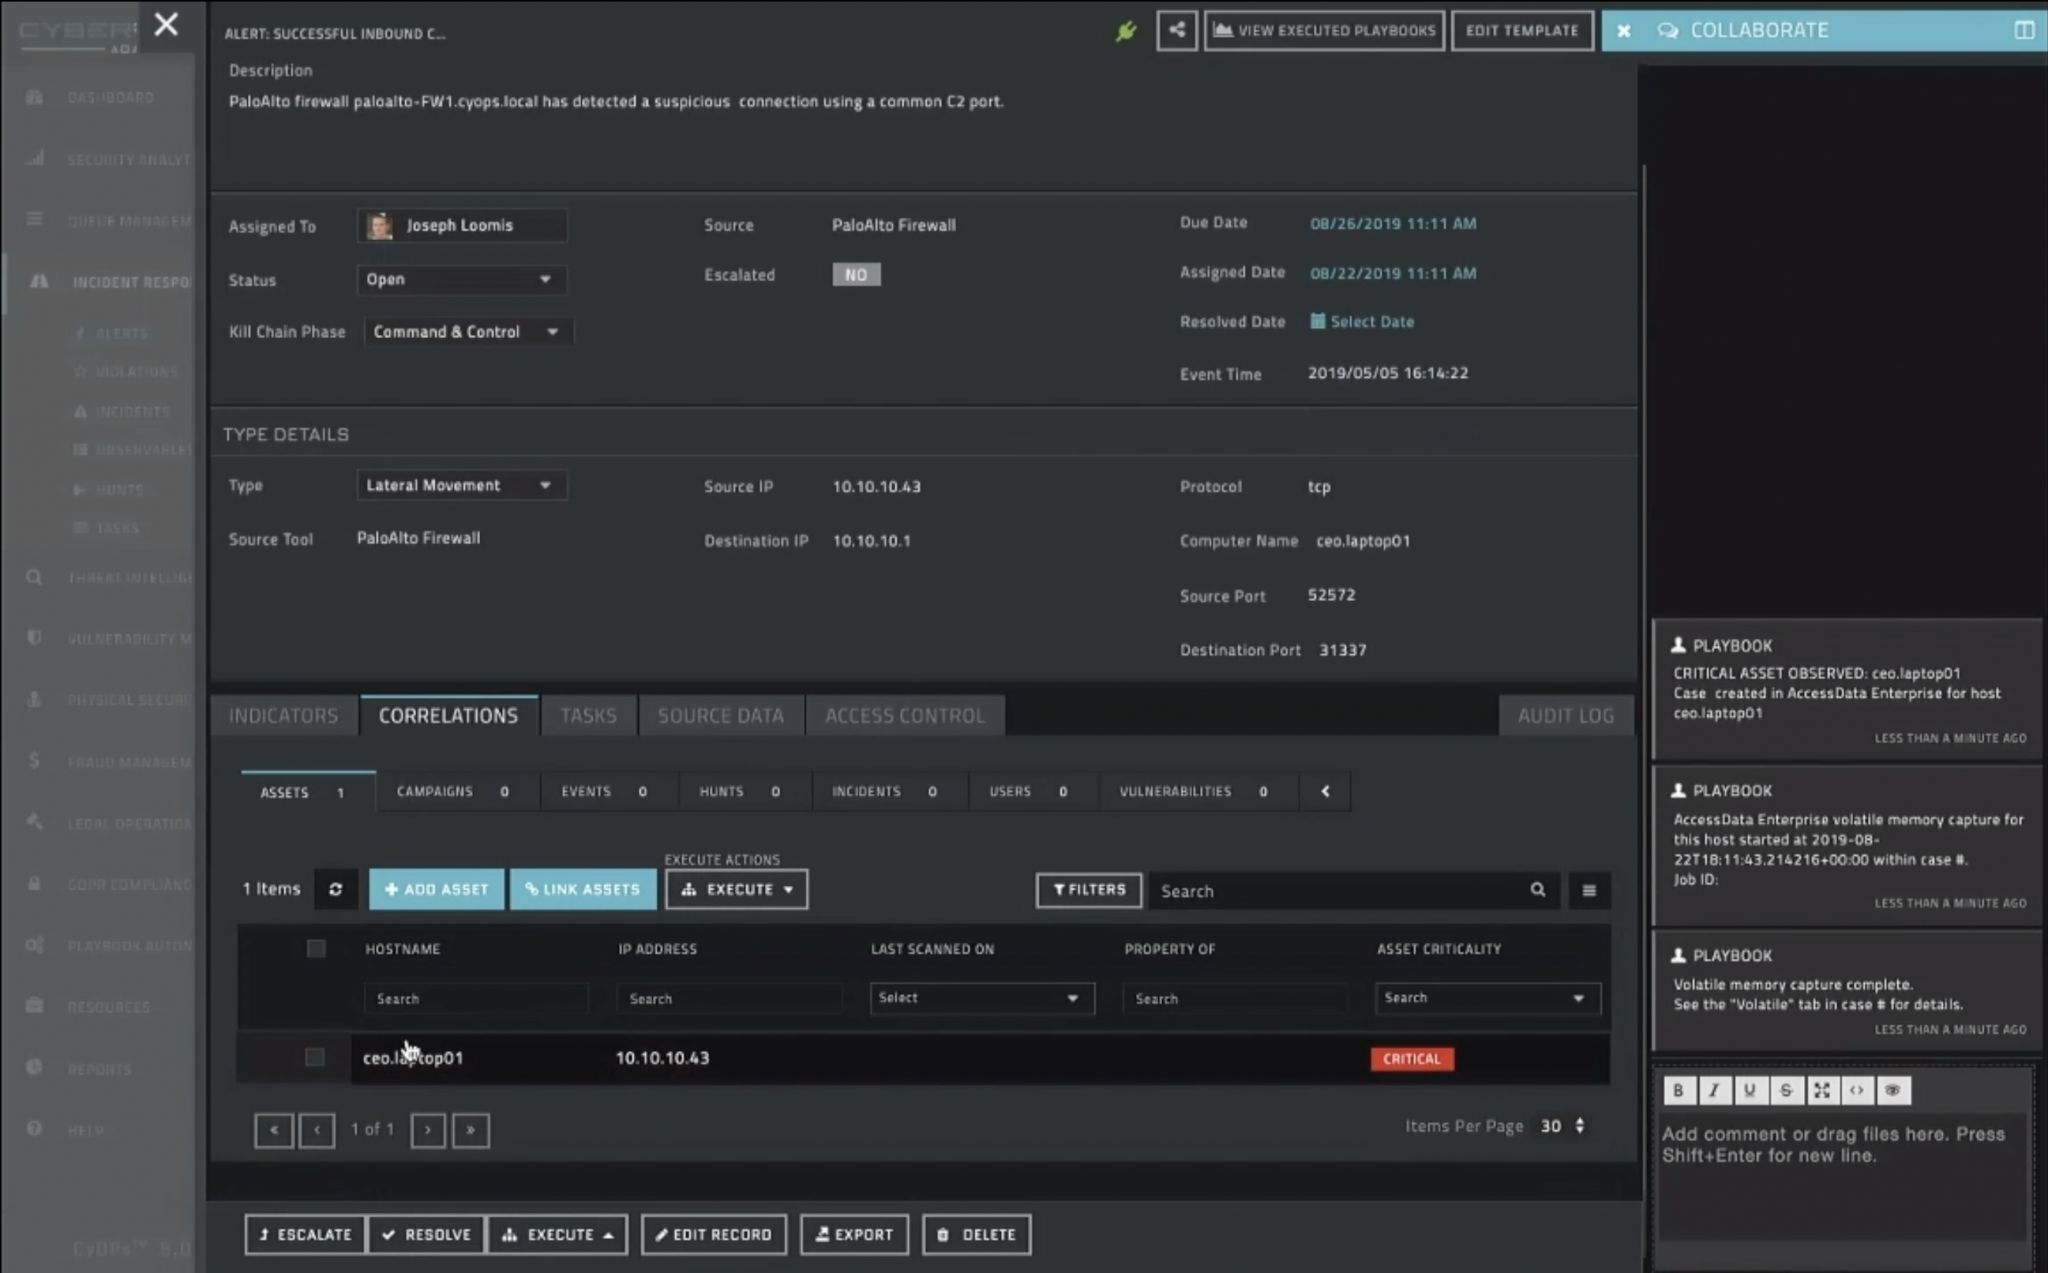Click the green connector plug icon

1127,31
